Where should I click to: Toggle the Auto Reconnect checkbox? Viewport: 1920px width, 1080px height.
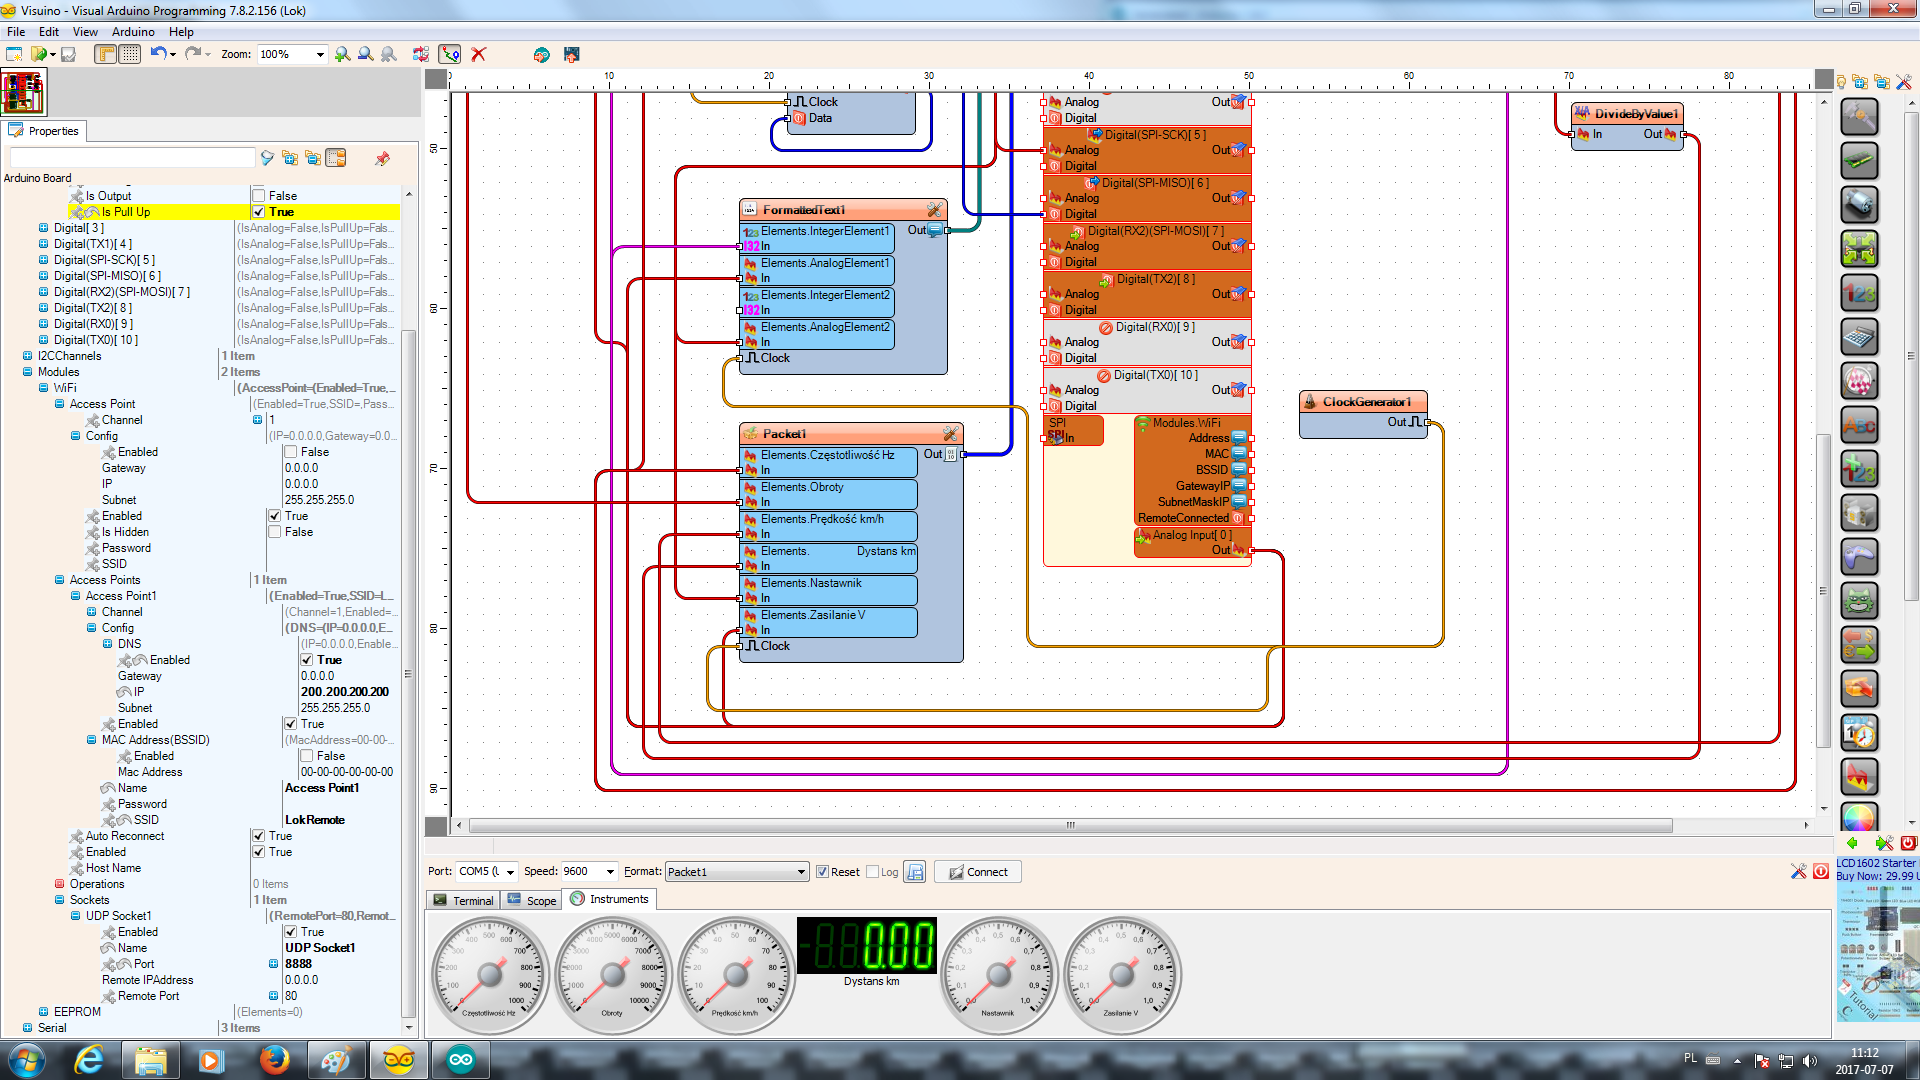[258, 836]
